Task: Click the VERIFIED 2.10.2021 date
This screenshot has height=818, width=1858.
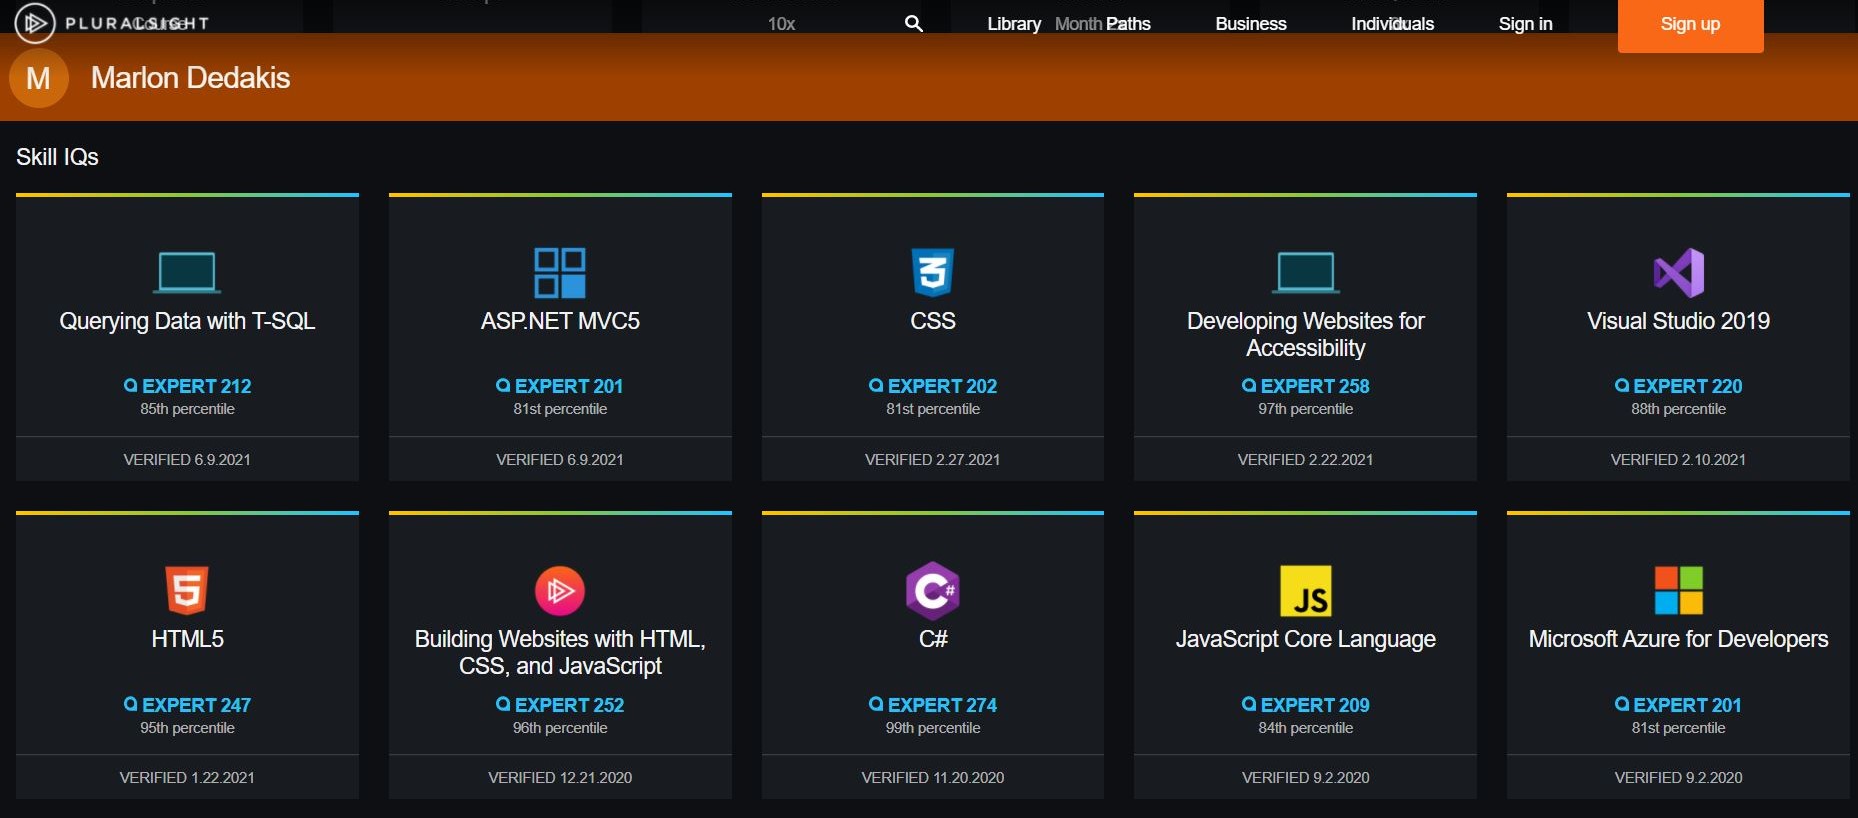Action: pos(1679,460)
